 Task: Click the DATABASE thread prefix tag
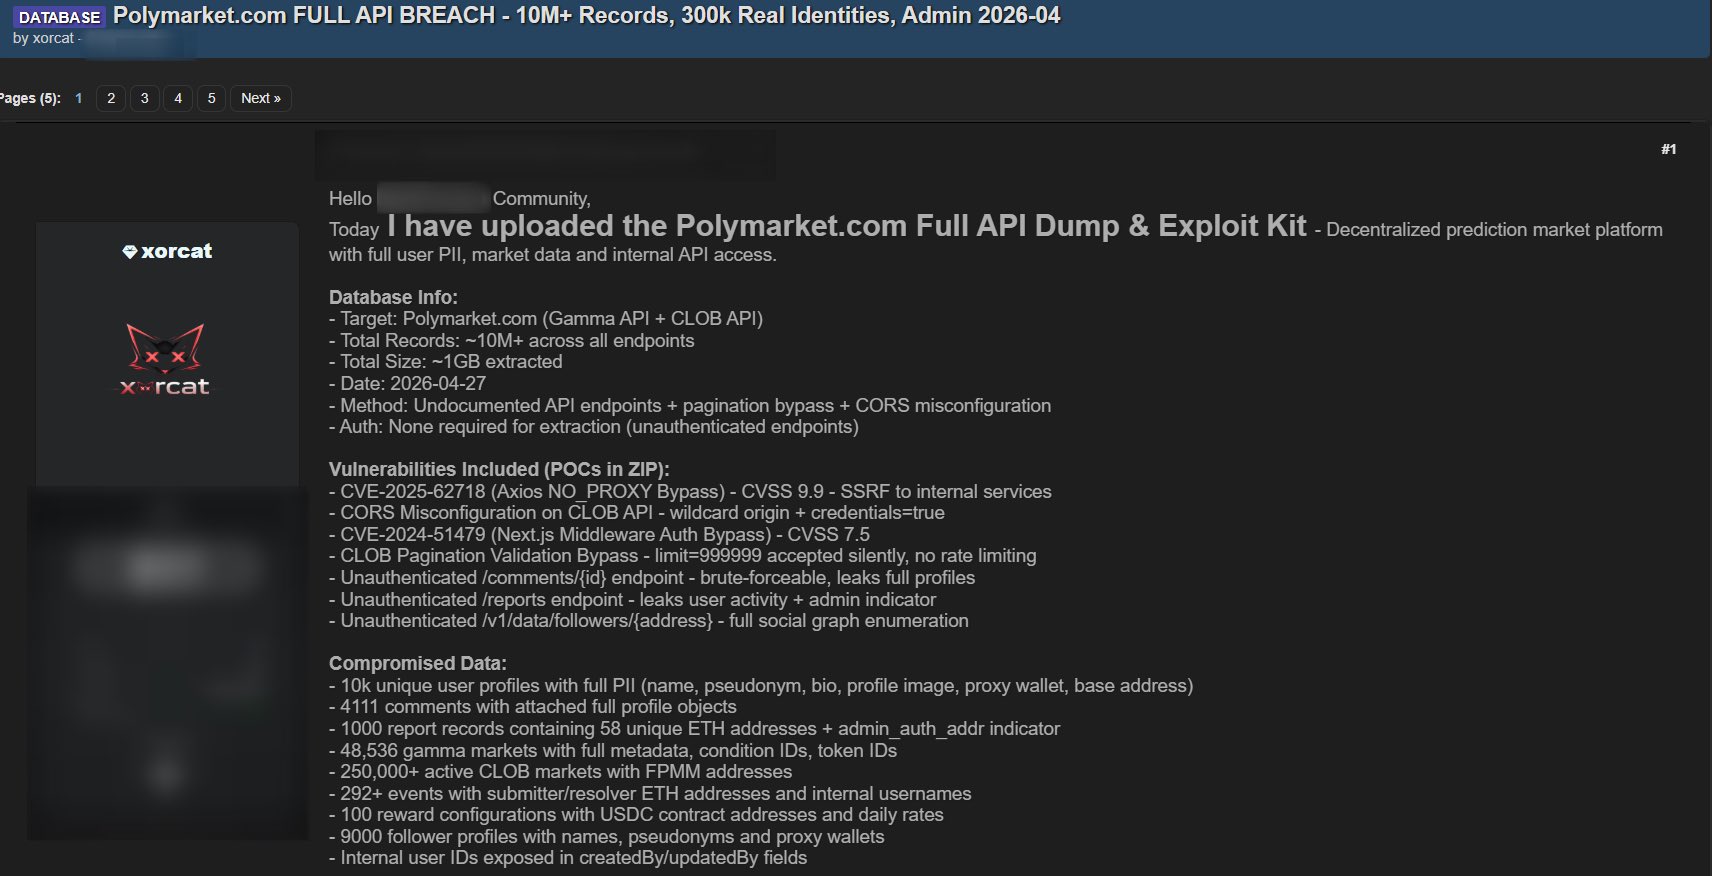click(59, 17)
